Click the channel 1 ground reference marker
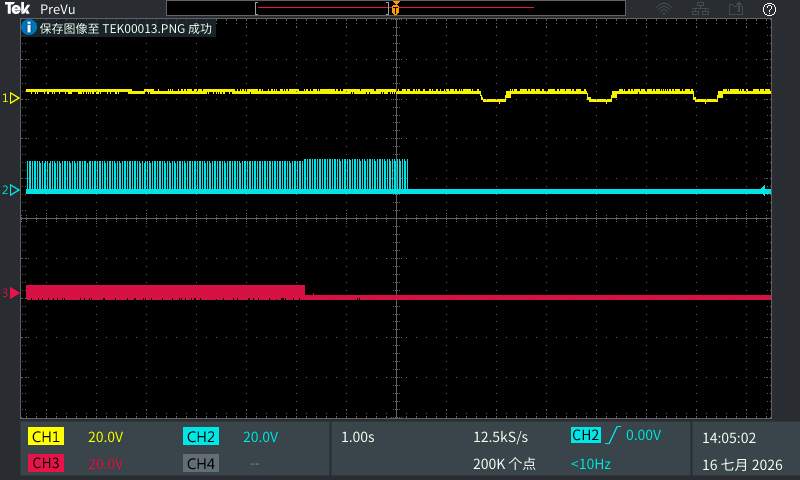 (11, 98)
